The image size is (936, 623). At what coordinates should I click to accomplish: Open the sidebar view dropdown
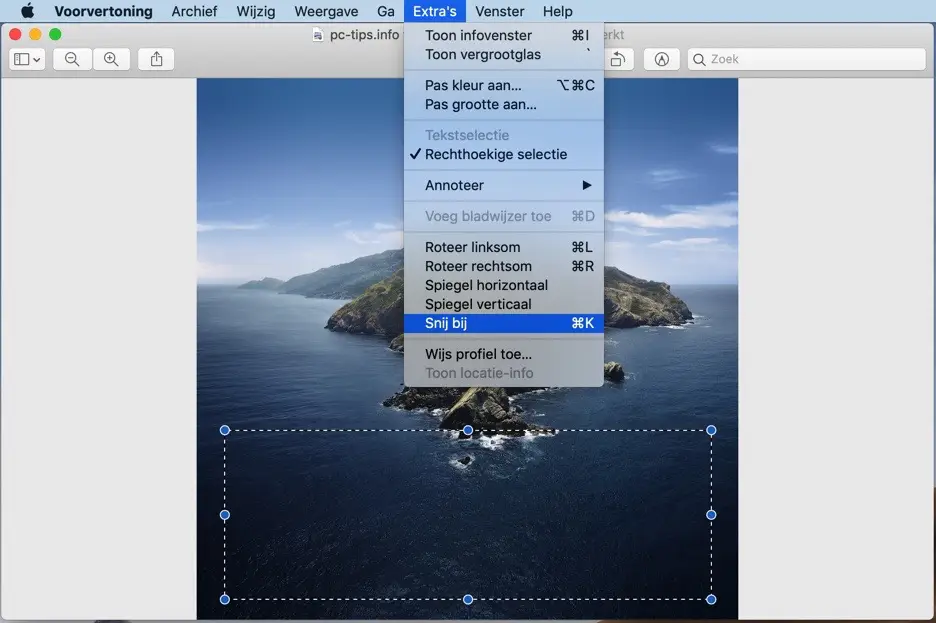coord(27,59)
